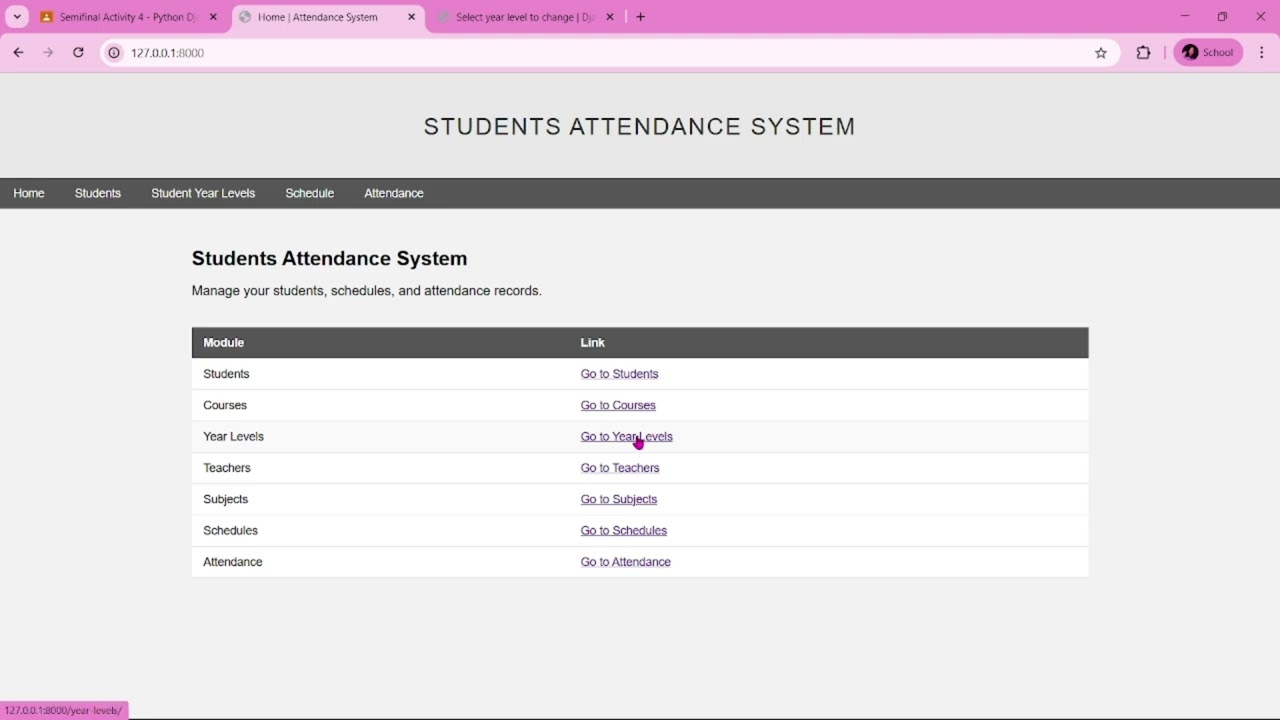Screen dimensions: 1280x720
Task: Follow the Go to Teachers link
Action: [x=620, y=468]
